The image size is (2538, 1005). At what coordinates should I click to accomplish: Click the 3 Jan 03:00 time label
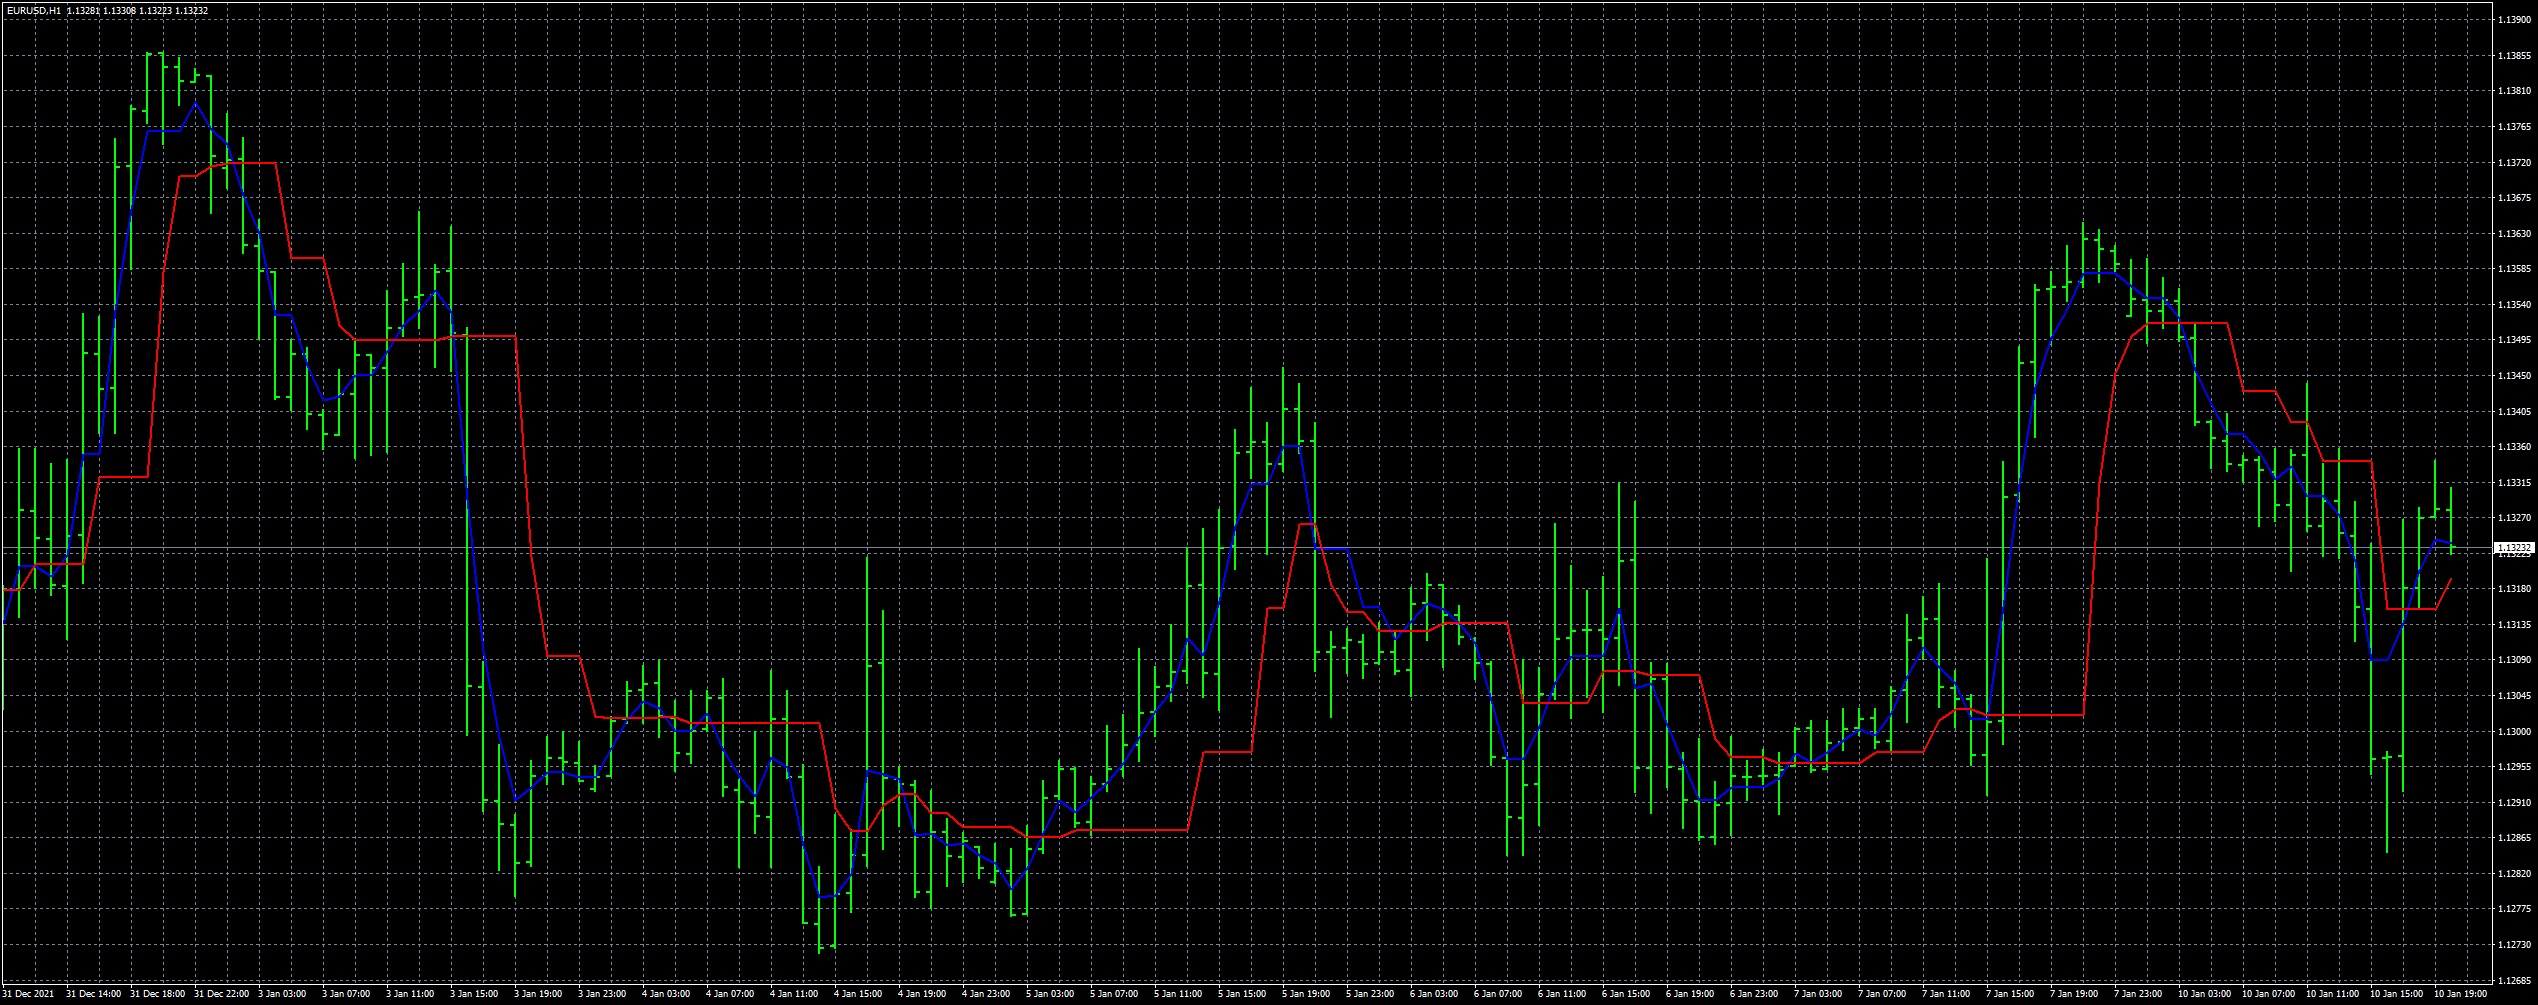283,994
